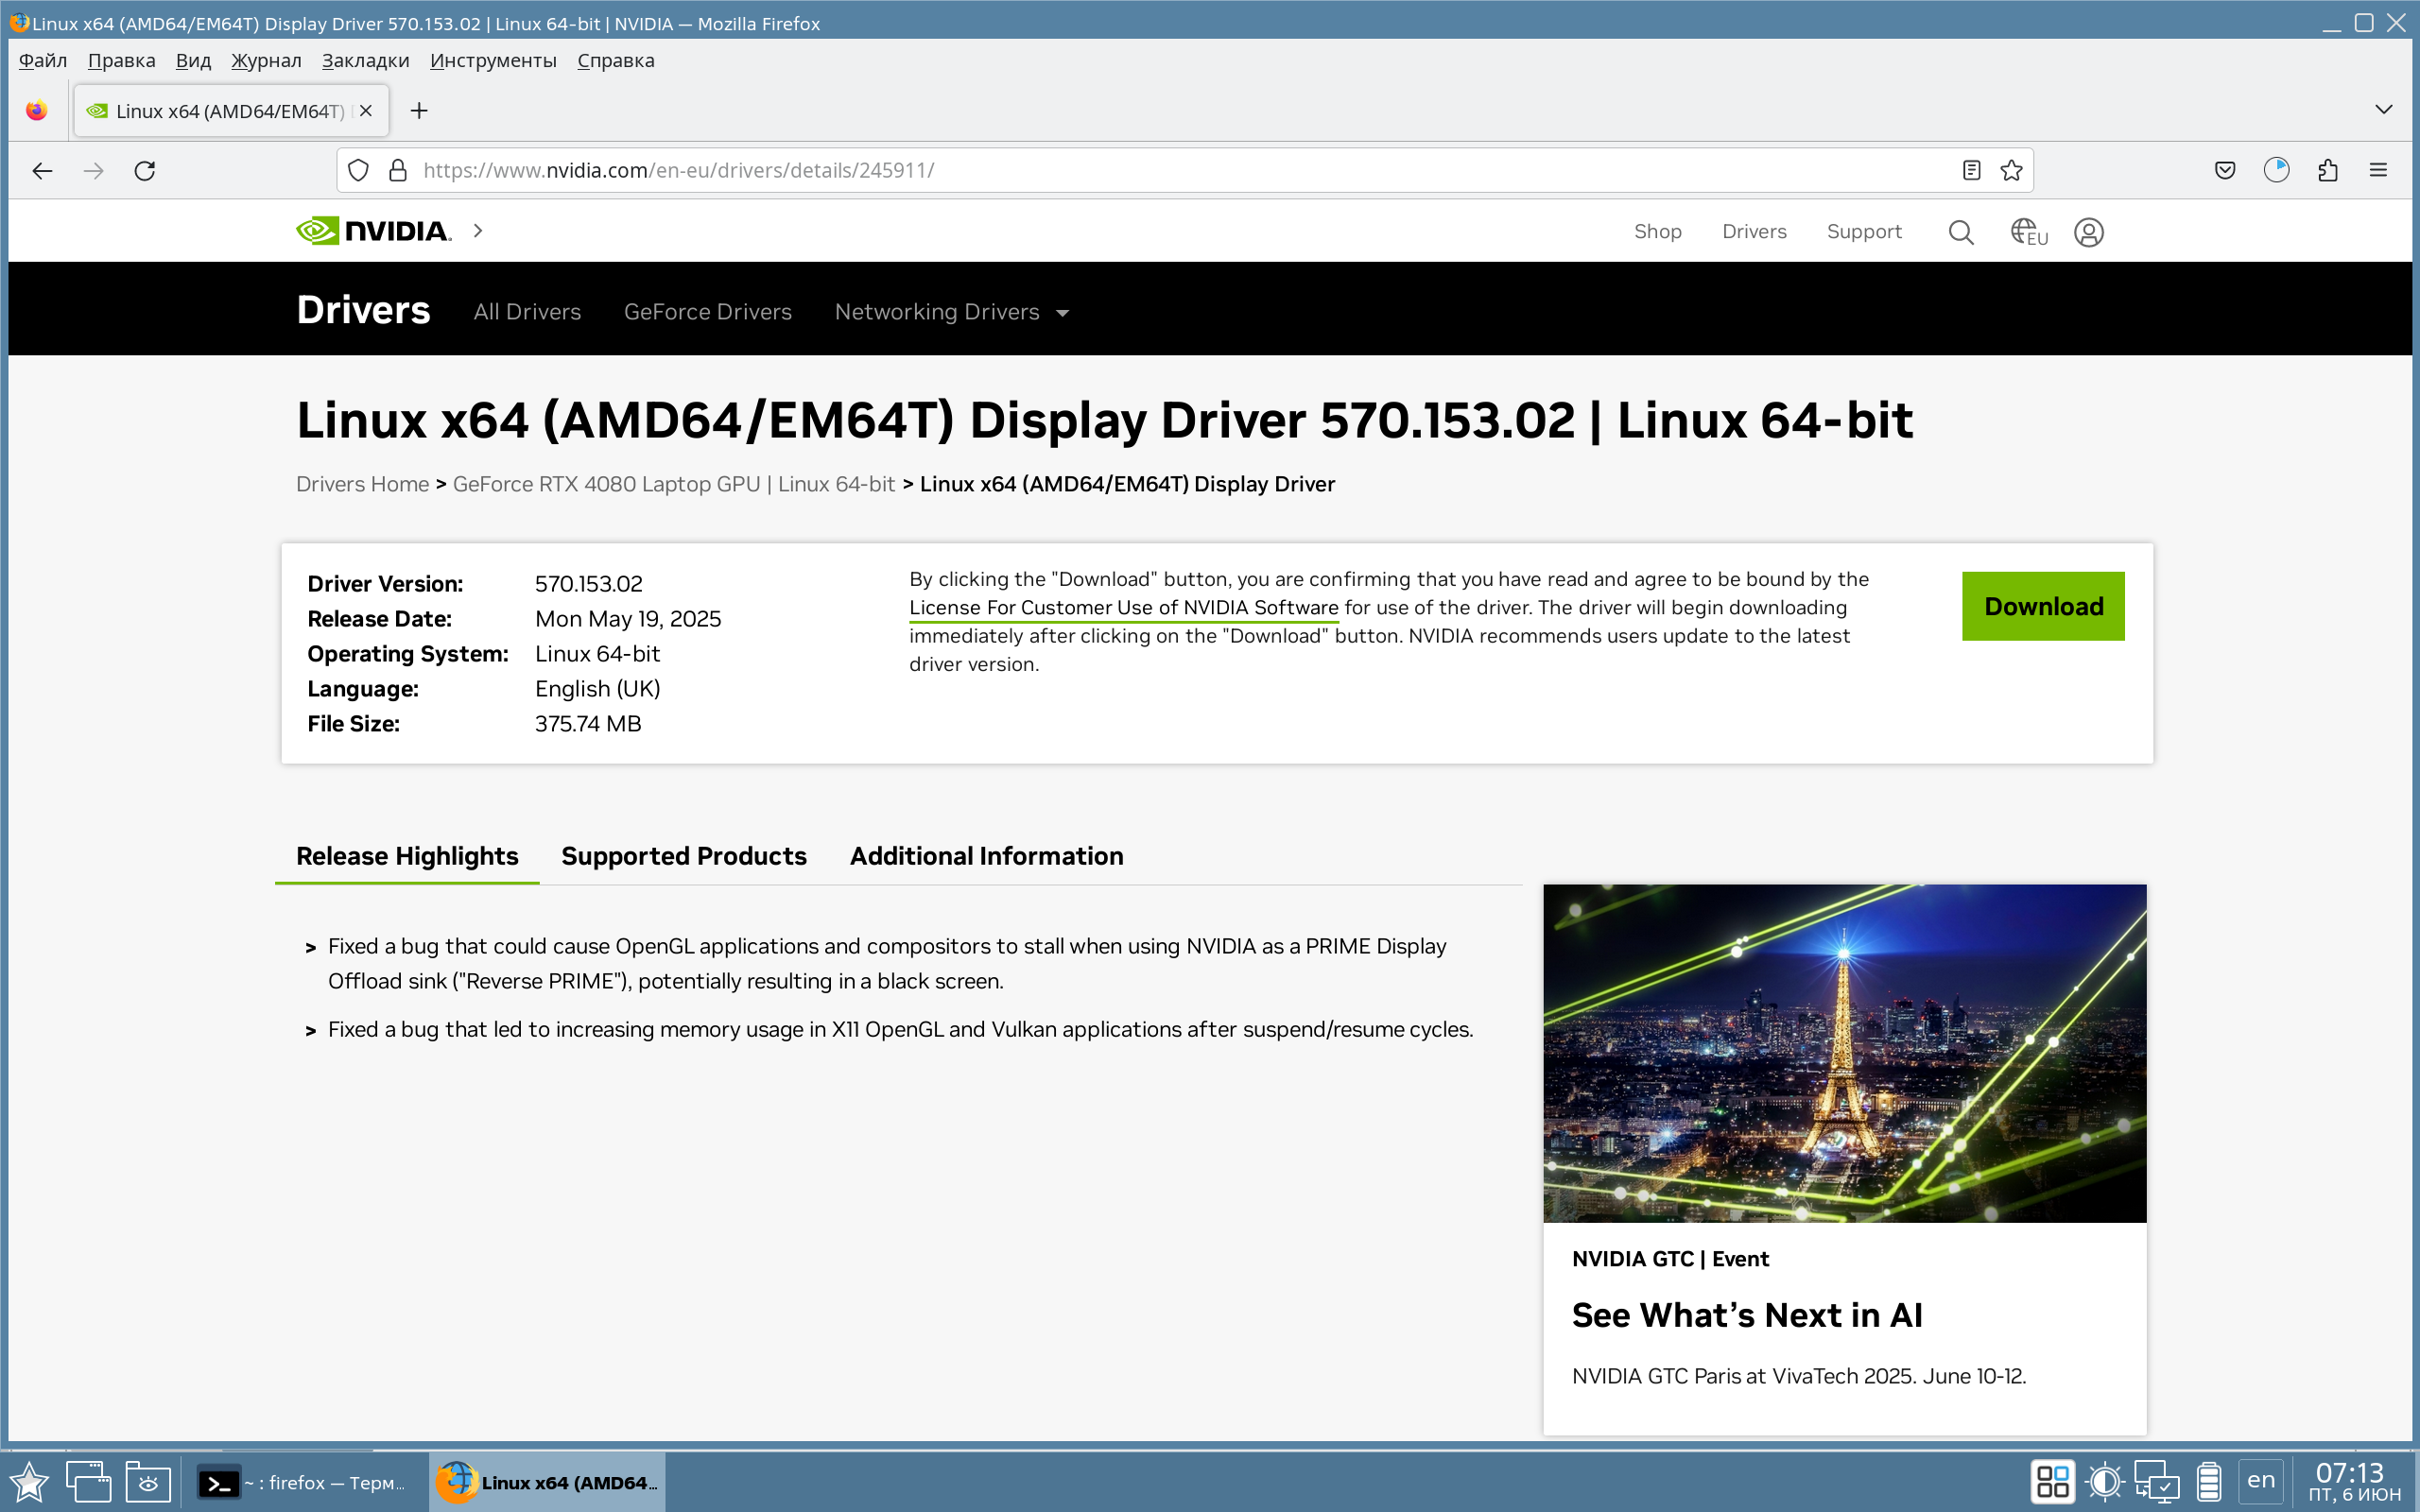Viewport: 2420px width, 1512px height.
Task: Click the NVIDIA logo
Action: [374, 231]
